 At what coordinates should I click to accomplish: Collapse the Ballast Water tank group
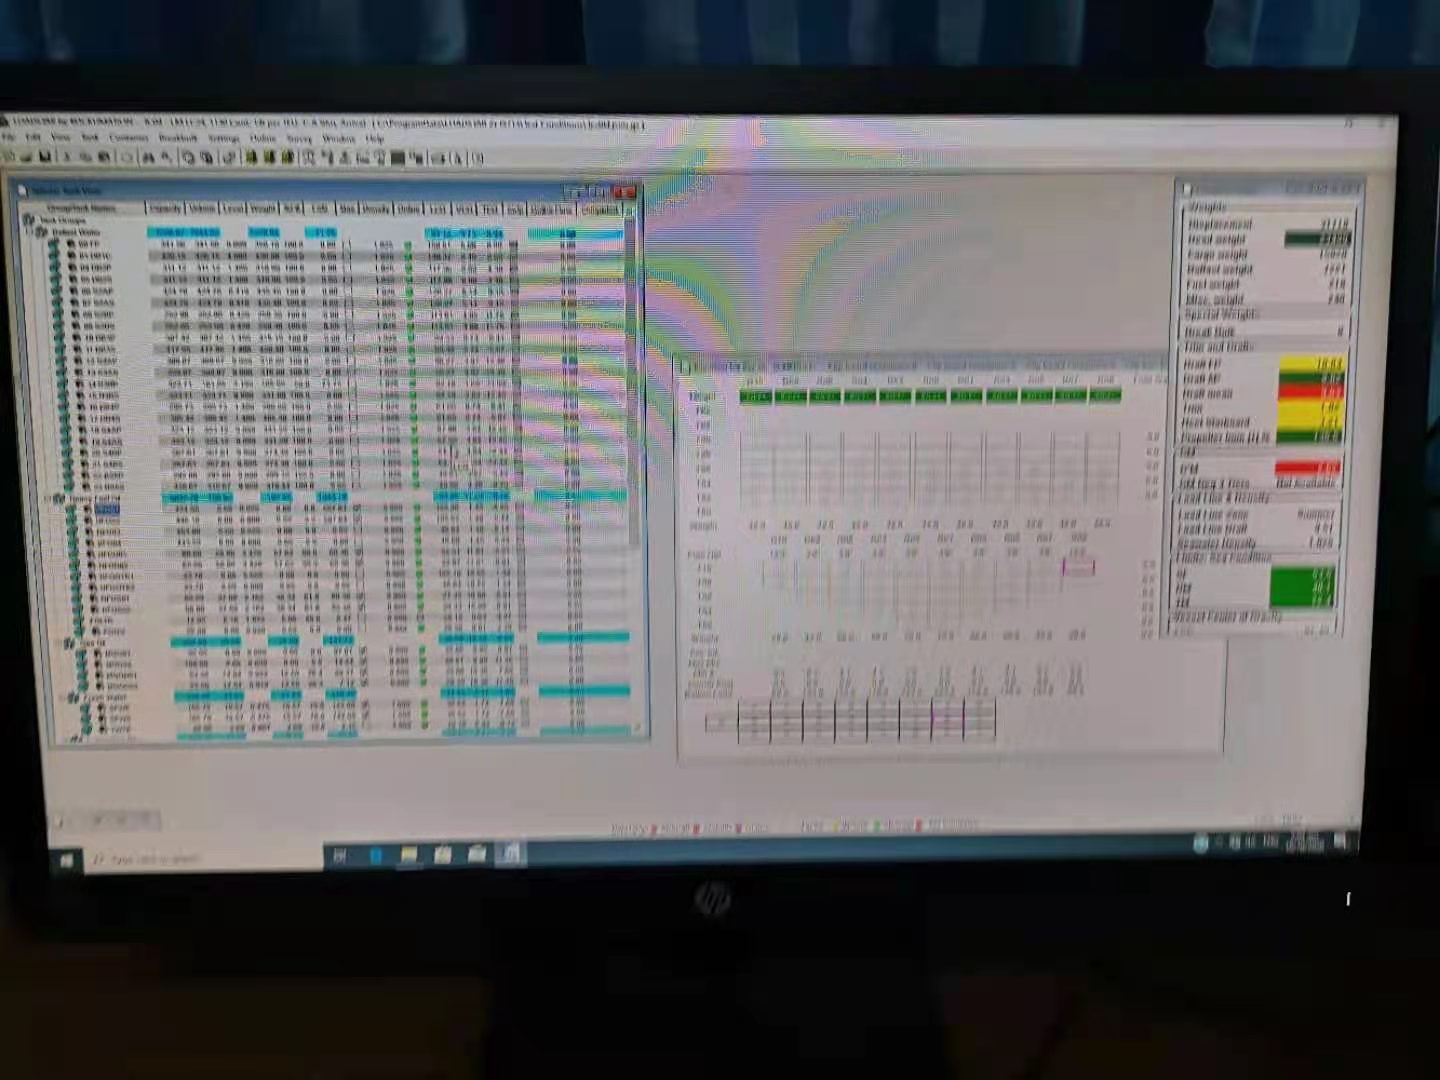coord(30,232)
